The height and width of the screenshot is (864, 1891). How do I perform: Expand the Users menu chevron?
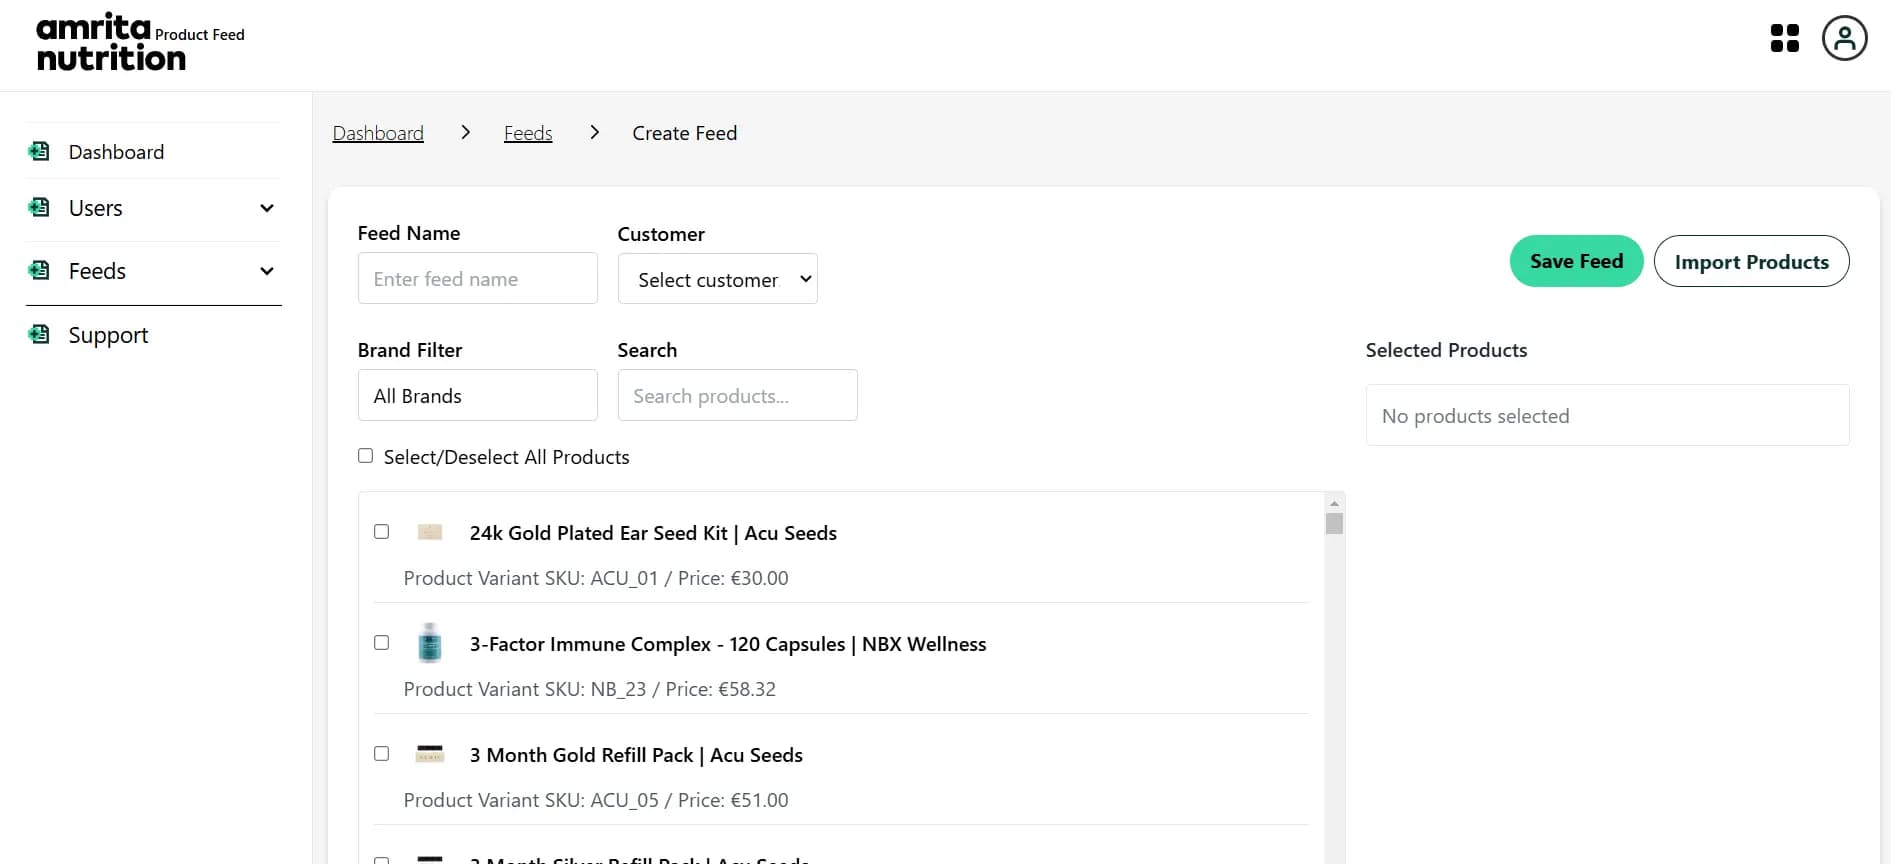coord(267,208)
